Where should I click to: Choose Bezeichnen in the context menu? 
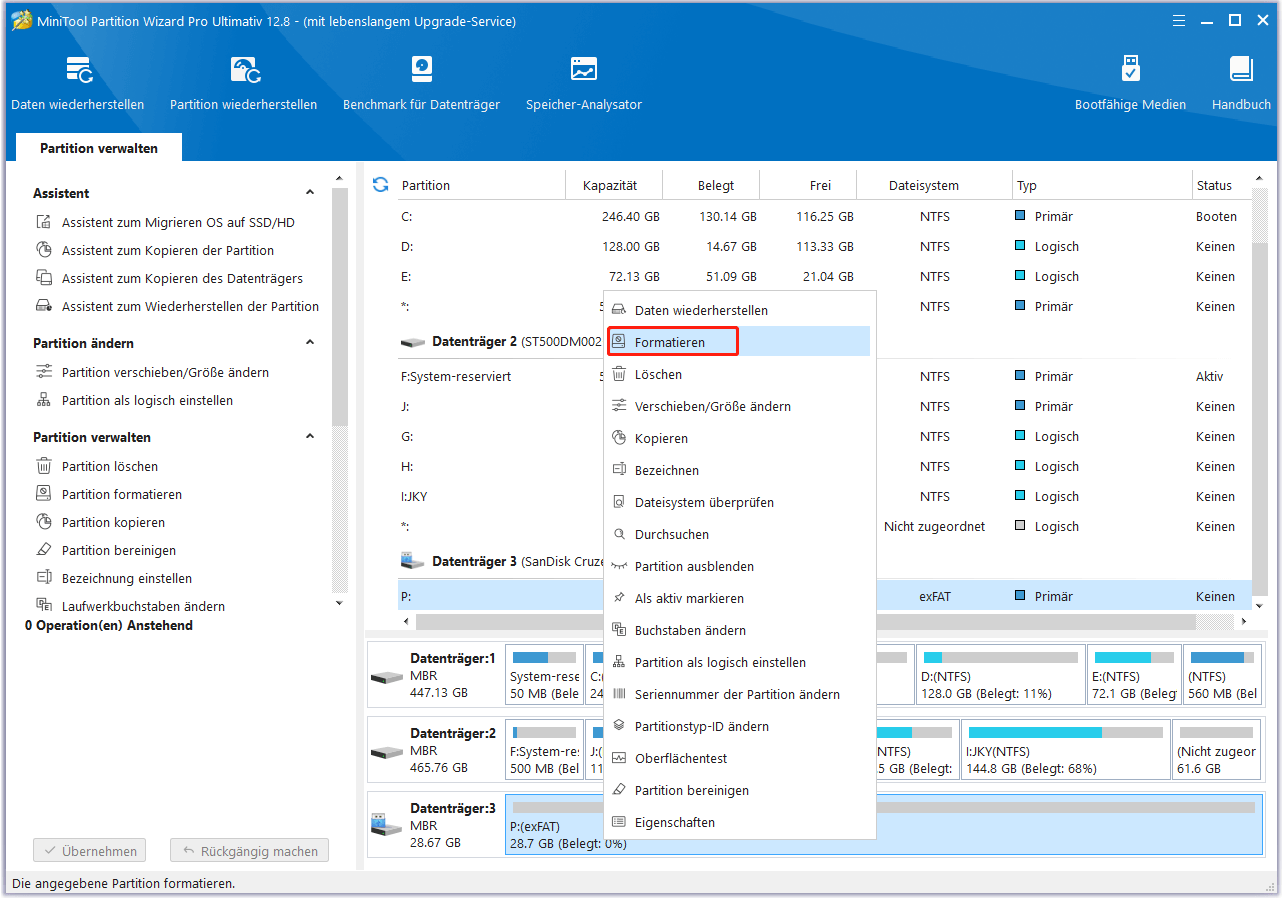coord(740,470)
